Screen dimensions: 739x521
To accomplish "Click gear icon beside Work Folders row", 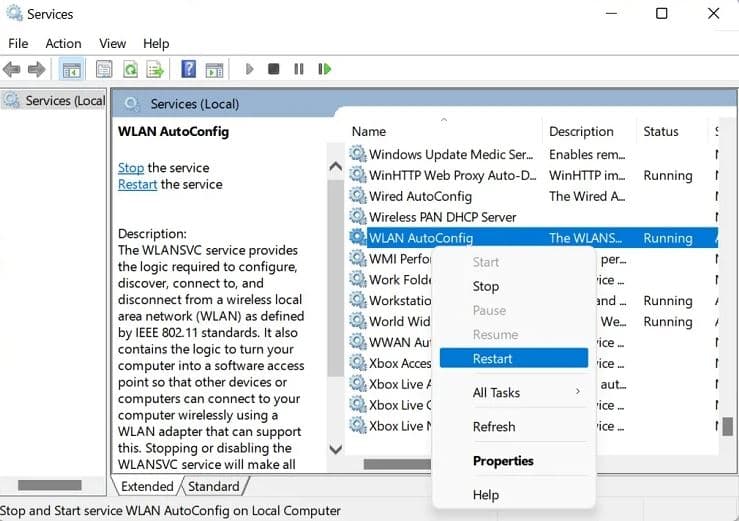I will [358, 279].
